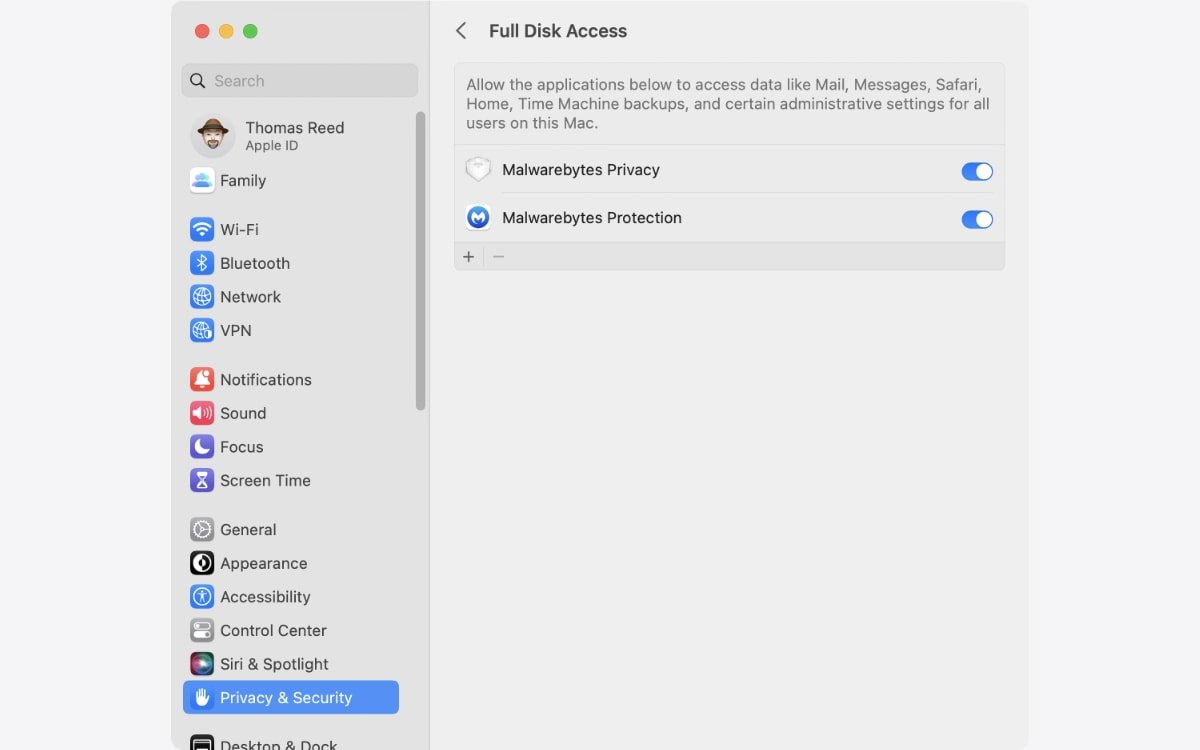Click the Notifications bell icon
The height and width of the screenshot is (750, 1200).
point(202,380)
